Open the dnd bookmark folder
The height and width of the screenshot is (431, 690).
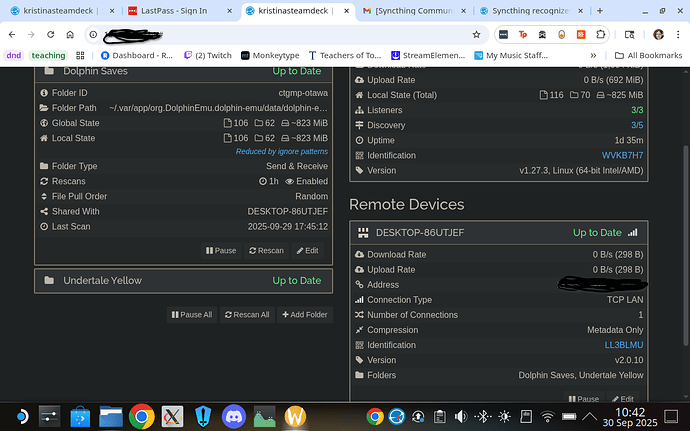pos(14,55)
